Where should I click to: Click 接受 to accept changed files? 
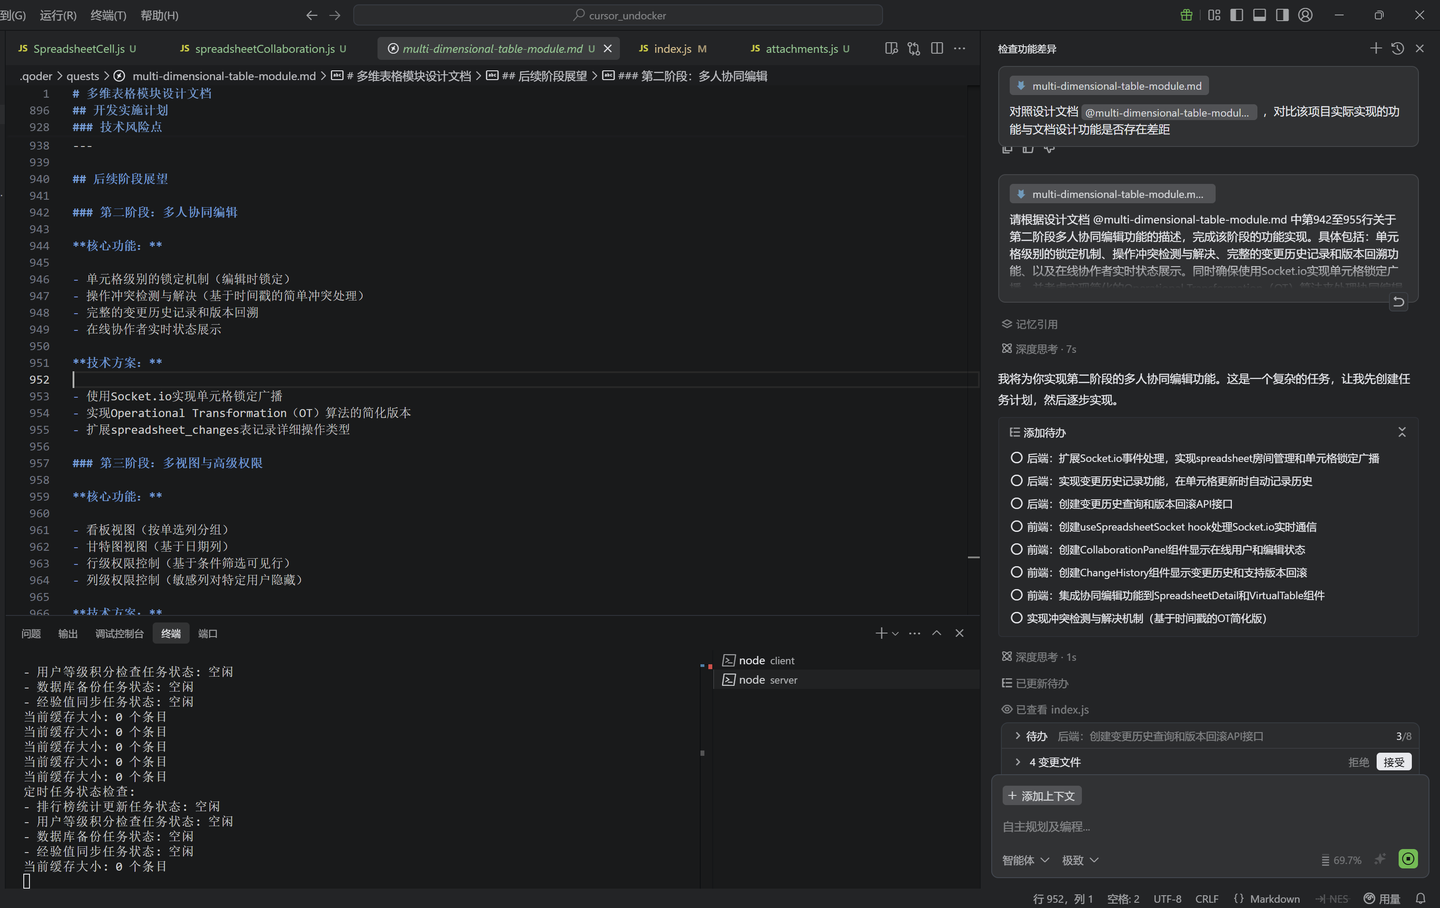tap(1393, 762)
